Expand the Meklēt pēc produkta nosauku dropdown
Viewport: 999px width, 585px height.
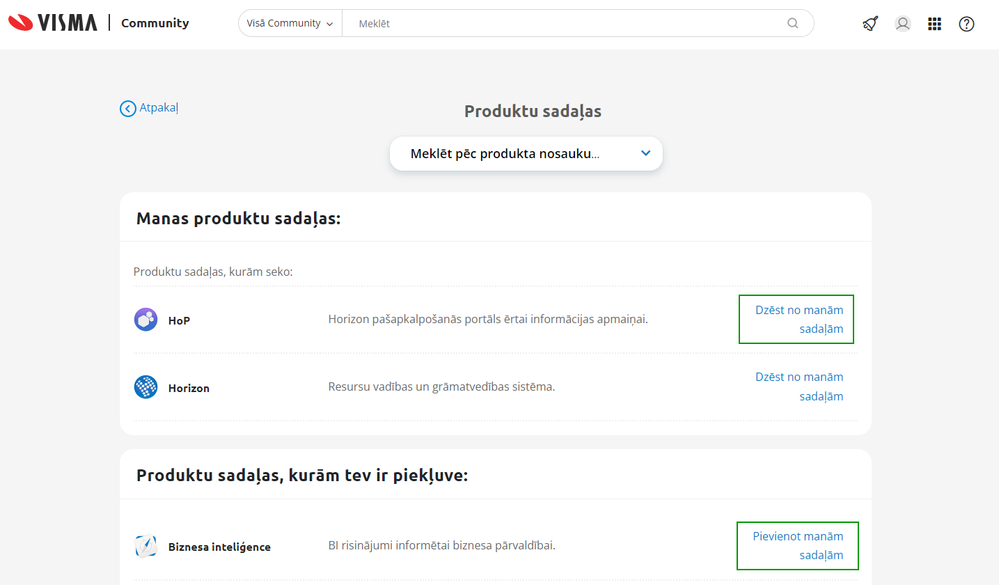point(526,154)
